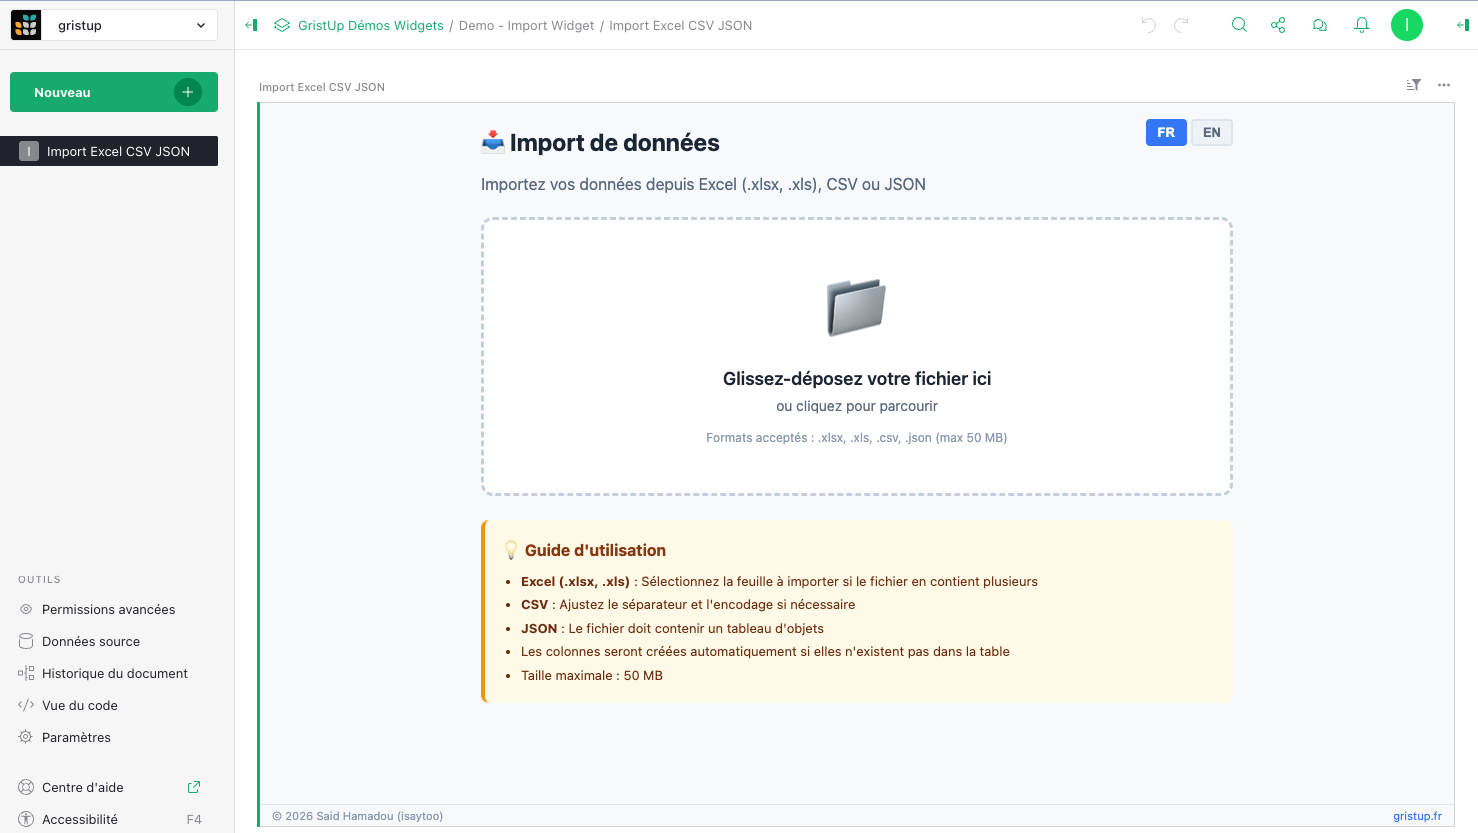Screen dimensions: 1478x833
Task: Open the search magnifier icon
Action: coord(1239,25)
